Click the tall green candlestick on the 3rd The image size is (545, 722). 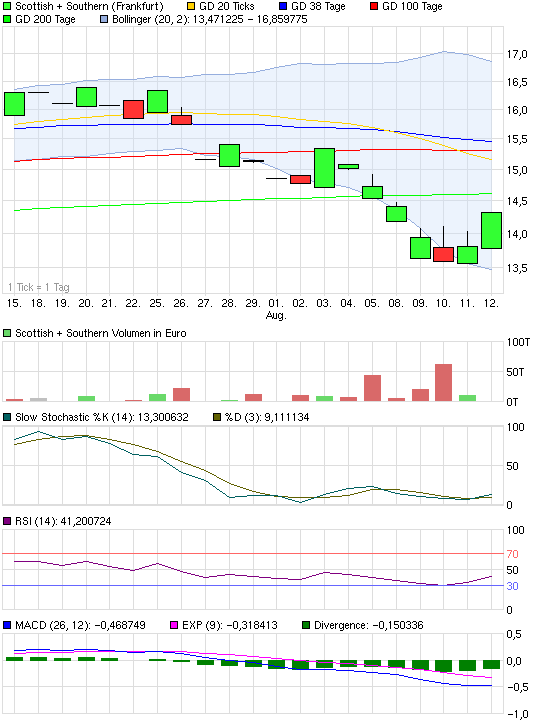[324, 168]
